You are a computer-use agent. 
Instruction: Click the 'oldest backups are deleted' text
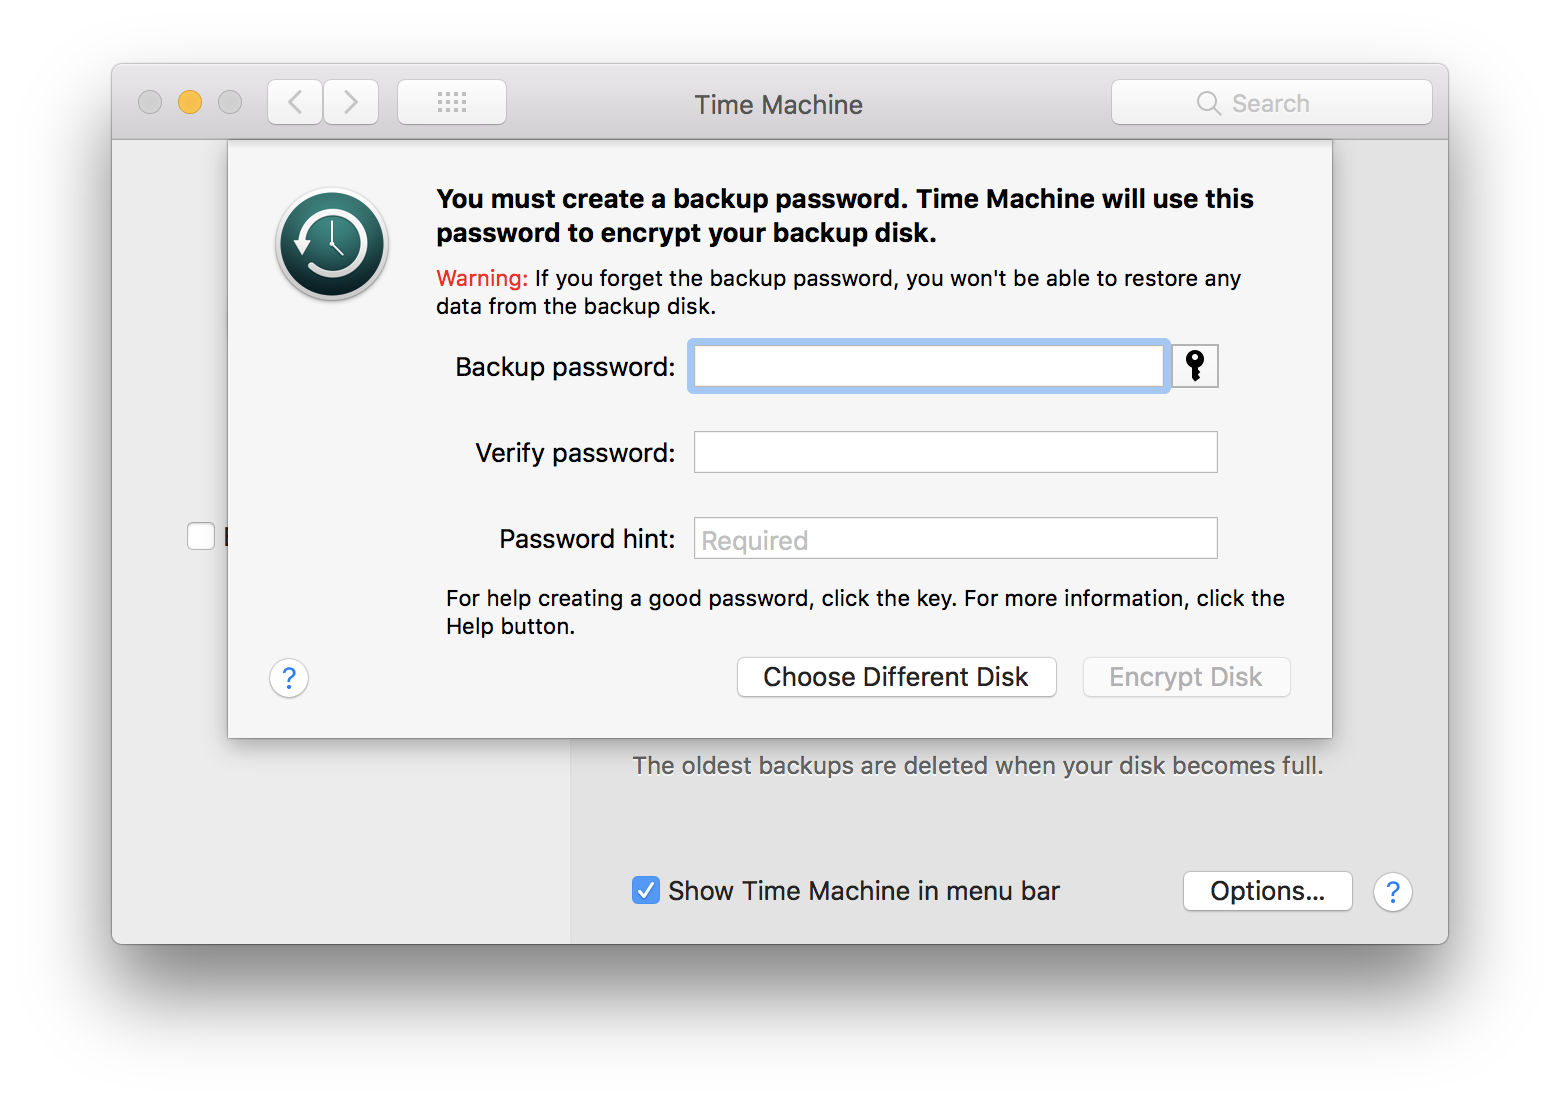(978, 766)
